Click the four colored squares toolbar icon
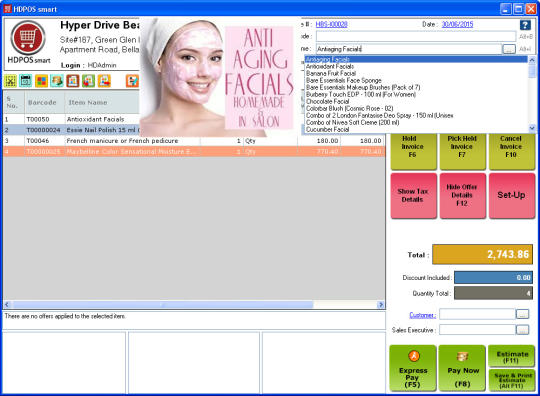Image resolution: width=540 pixels, height=396 pixels. (x=41, y=81)
